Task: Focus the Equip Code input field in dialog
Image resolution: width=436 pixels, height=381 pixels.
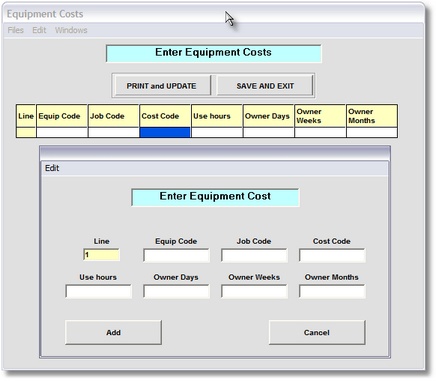Action: click(176, 256)
